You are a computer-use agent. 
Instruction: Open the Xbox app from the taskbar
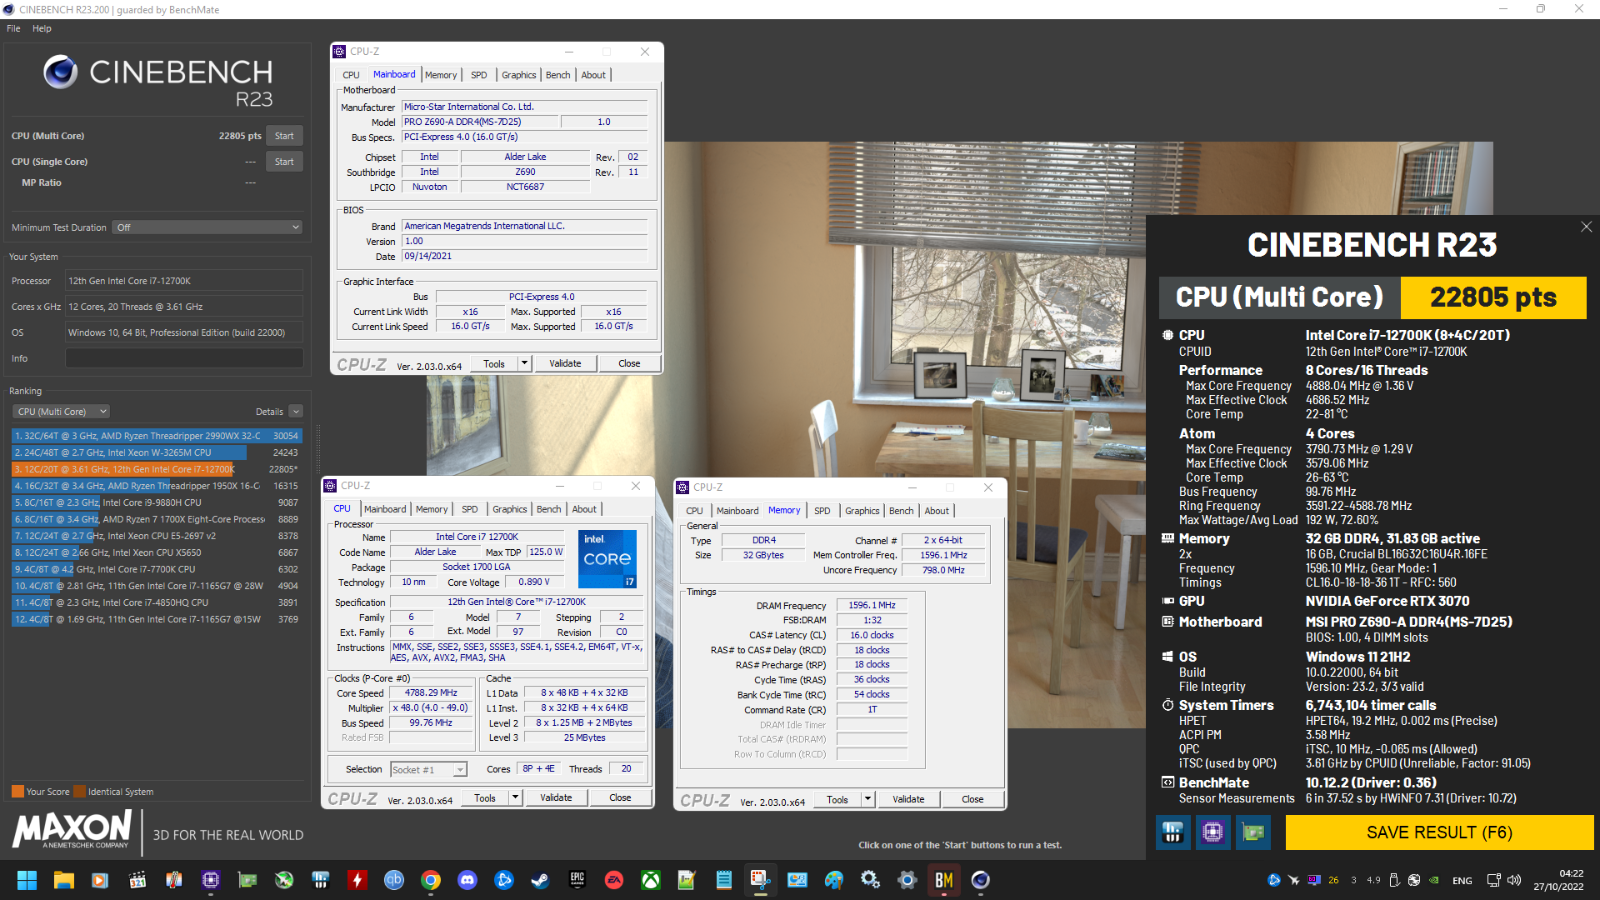650,880
